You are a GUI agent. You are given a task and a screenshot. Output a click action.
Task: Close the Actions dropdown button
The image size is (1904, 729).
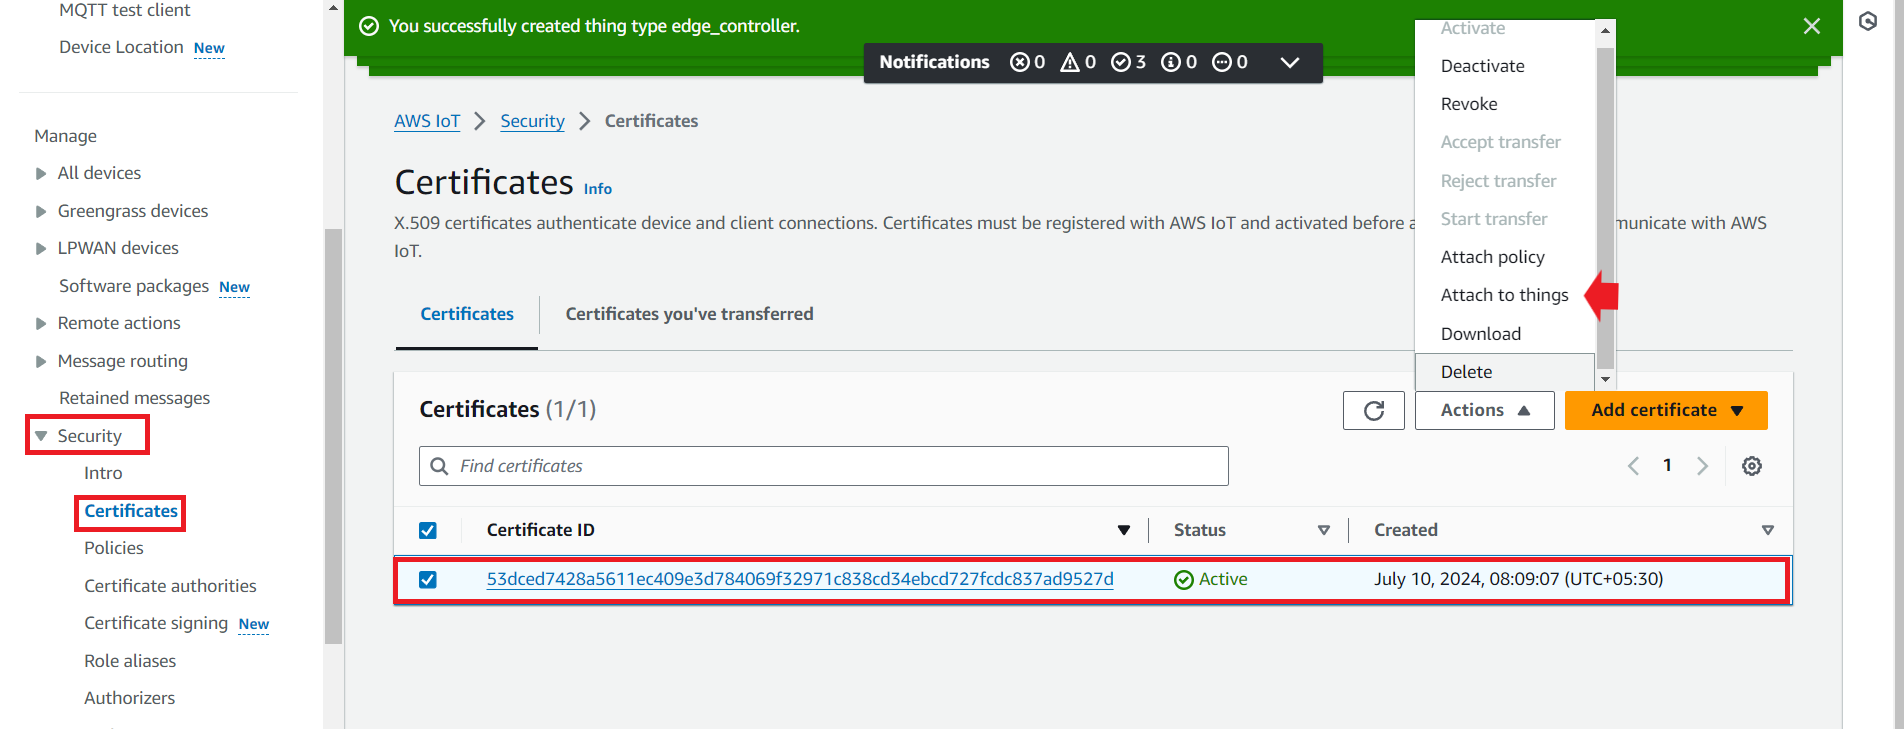pyautogui.click(x=1485, y=410)
